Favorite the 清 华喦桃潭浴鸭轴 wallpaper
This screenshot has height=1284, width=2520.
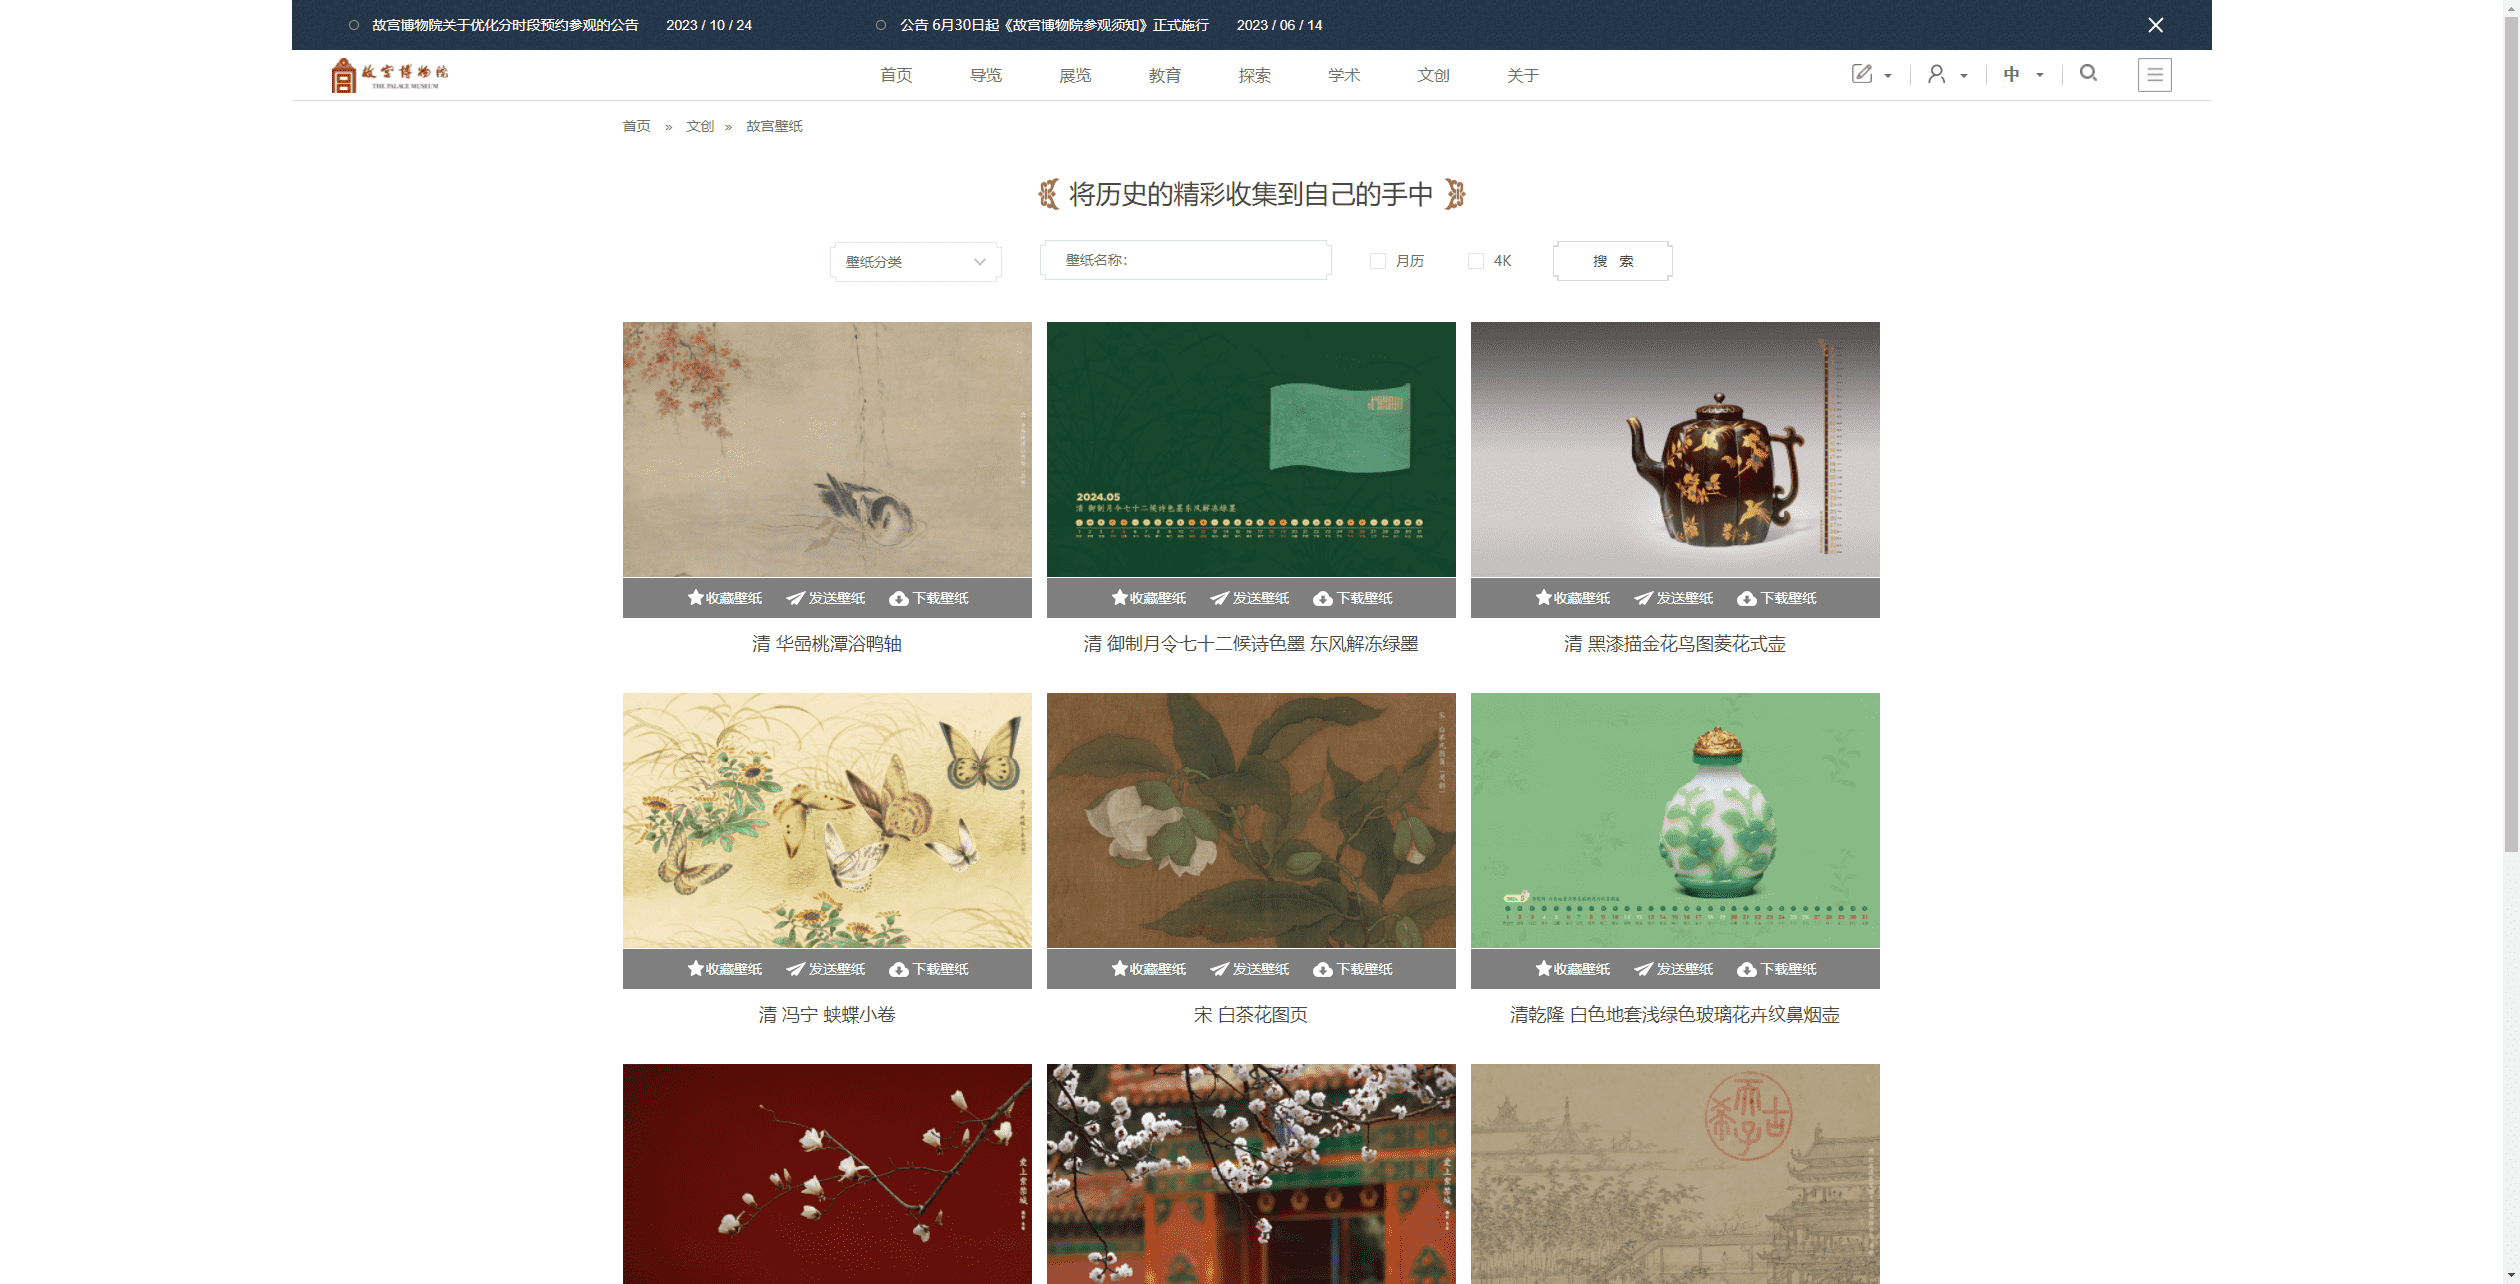pos(725,598)
